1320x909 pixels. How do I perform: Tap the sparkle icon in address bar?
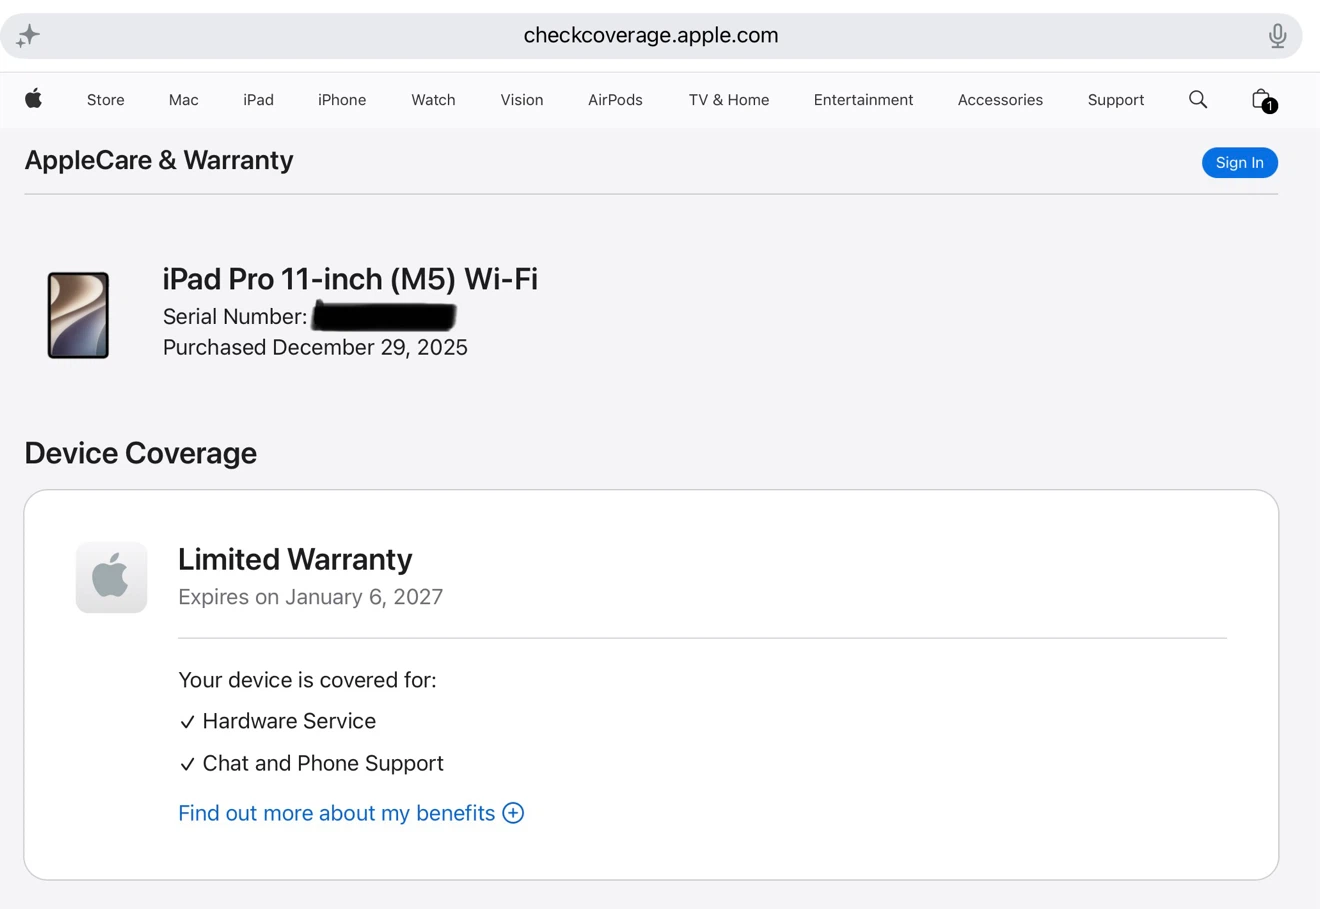pyautogui.click(x=28, y=36)
